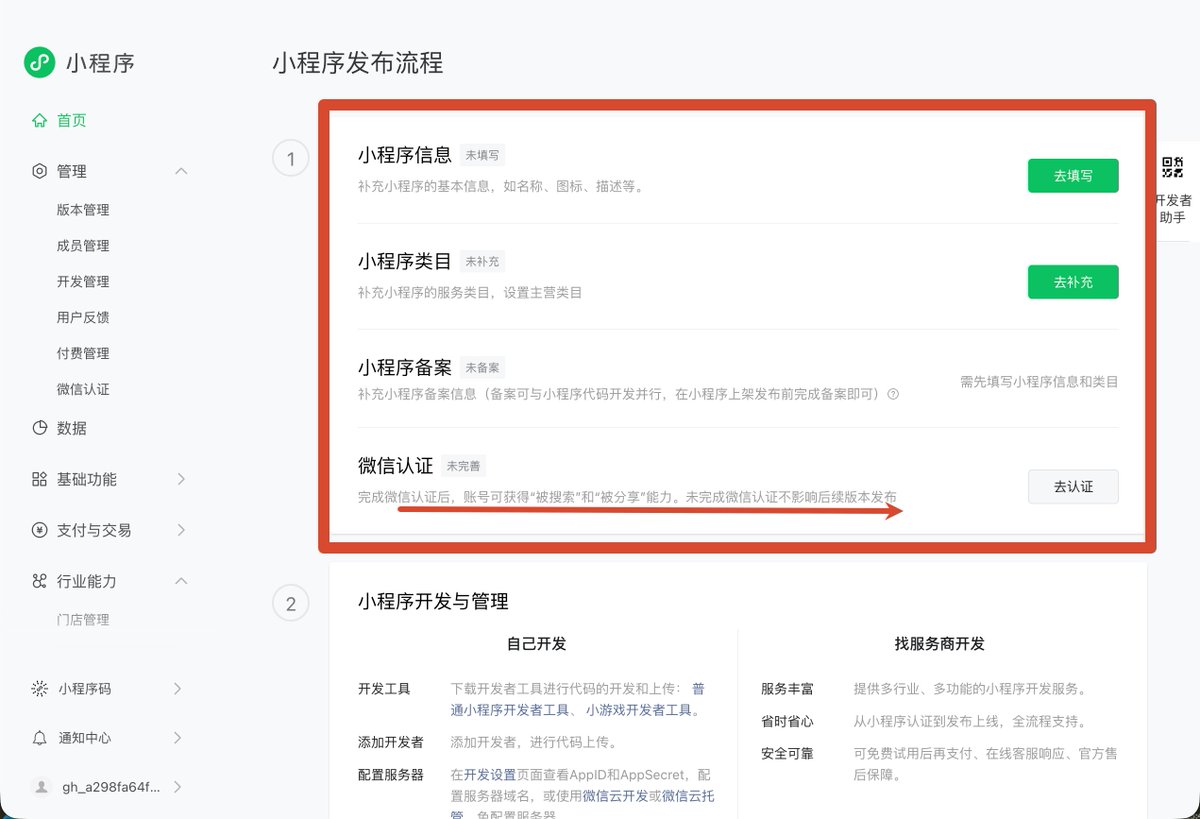Image resolution: width=1200 pixels, height=819 pixels.
Task: Click the 基础功能 grid icon
Action: point(39,479)
